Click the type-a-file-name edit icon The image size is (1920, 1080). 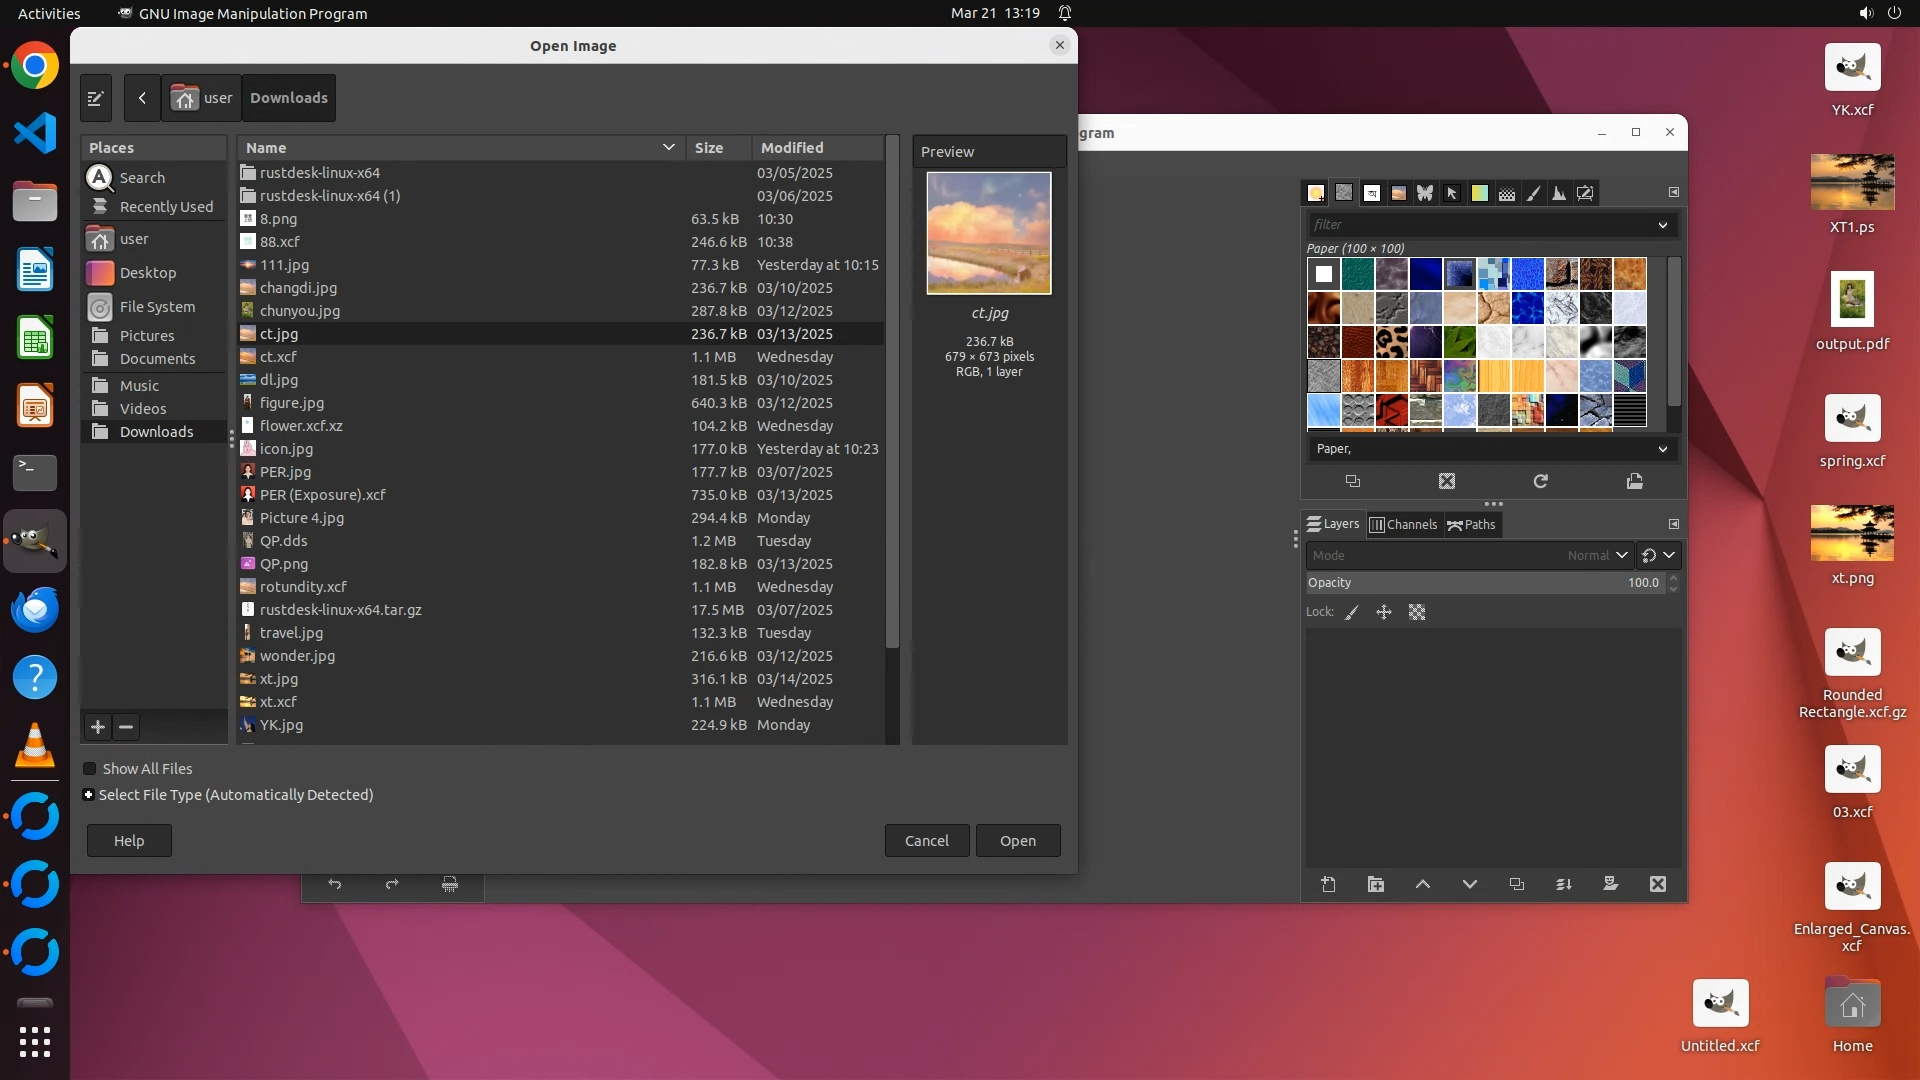pos(95,98)
